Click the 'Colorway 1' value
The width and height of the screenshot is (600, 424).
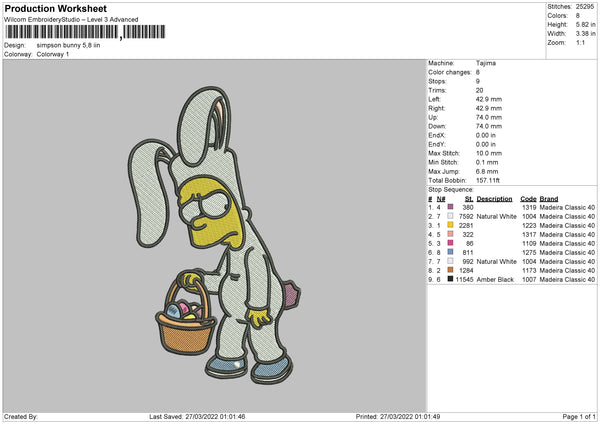[x=53, y=54]
